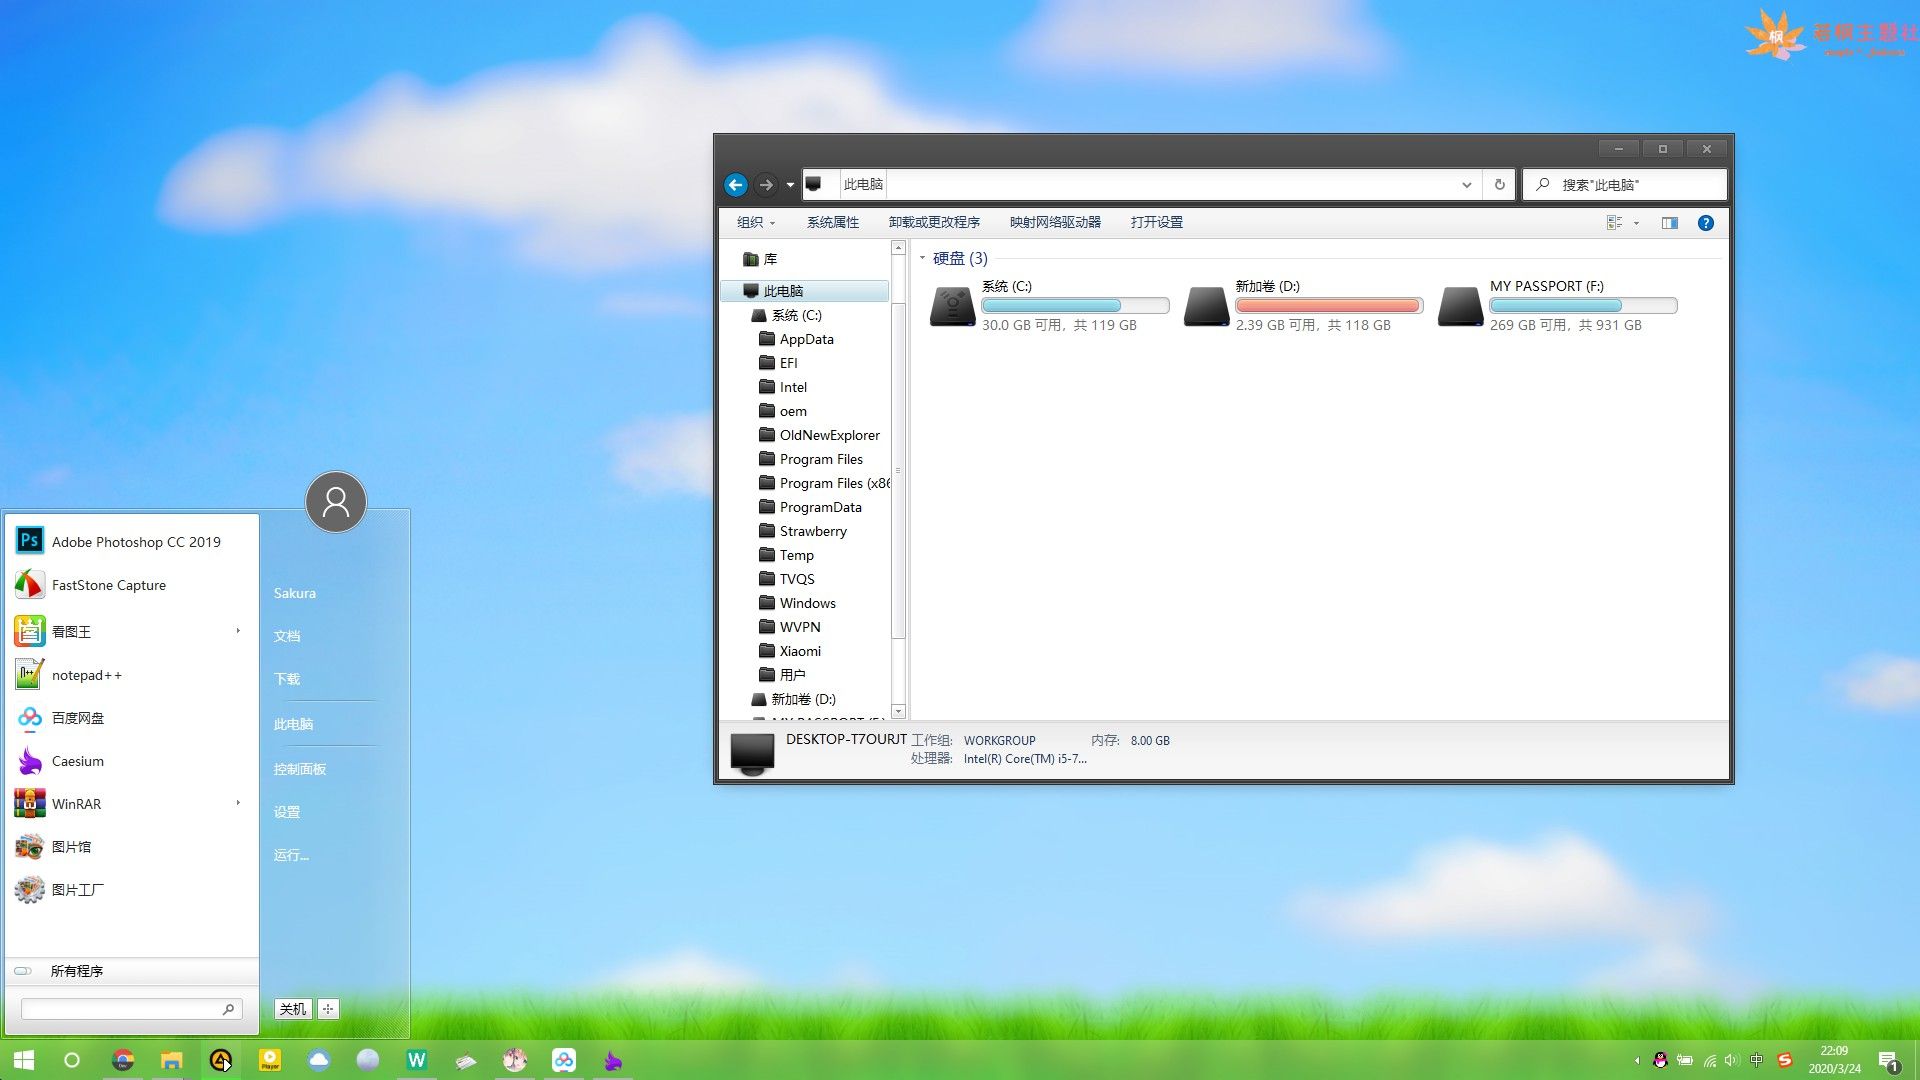Open the WPS Writer taskbar icon
This screenshot has height=1080, width=1920.
(x=417, y=1060)
